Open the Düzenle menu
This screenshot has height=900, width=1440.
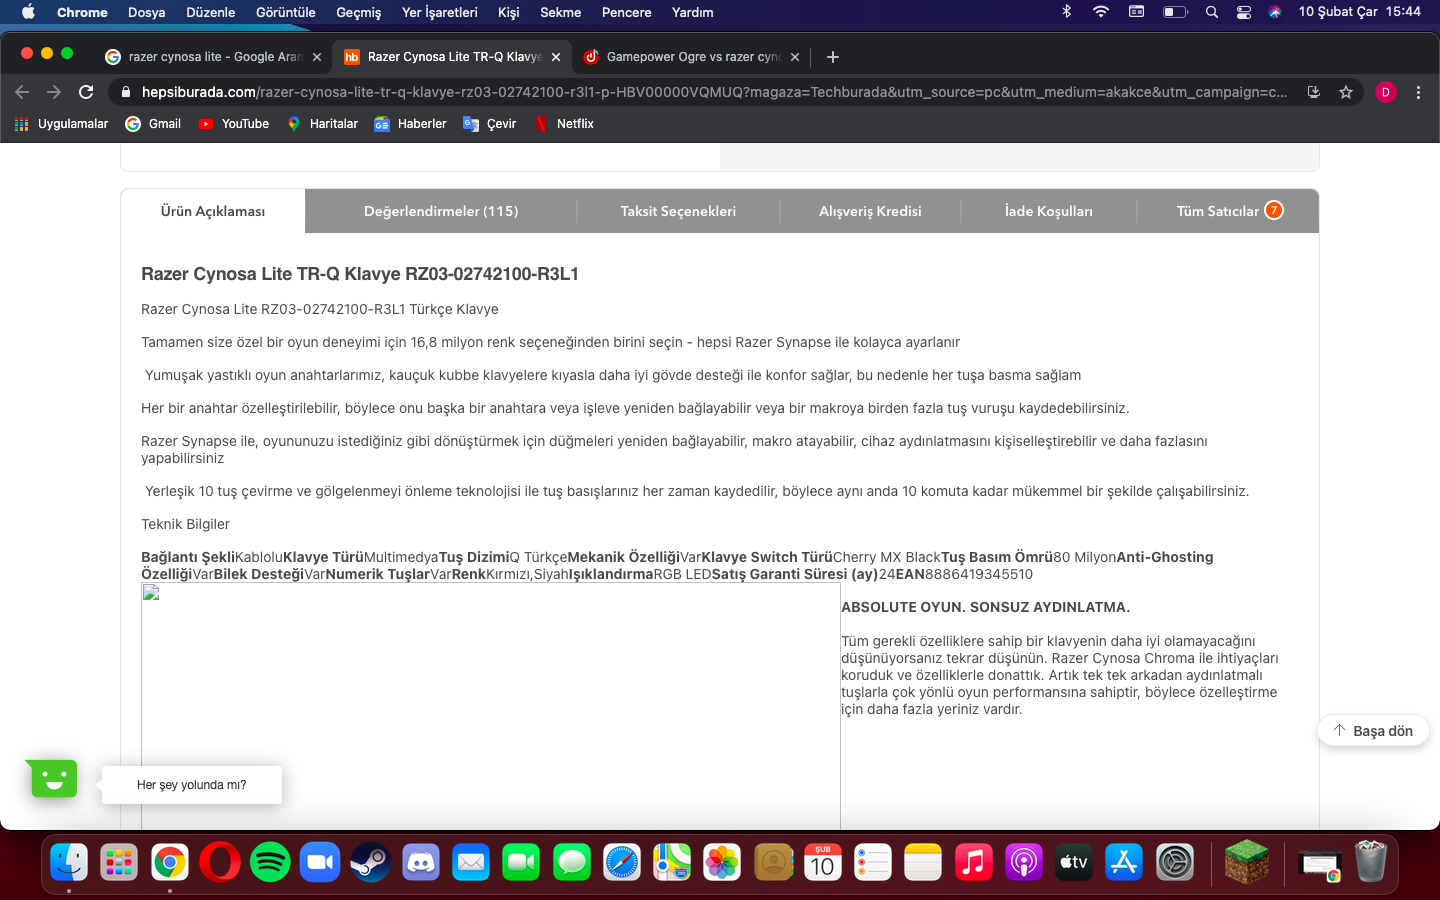pyautogui.click(x=211, y=12)
